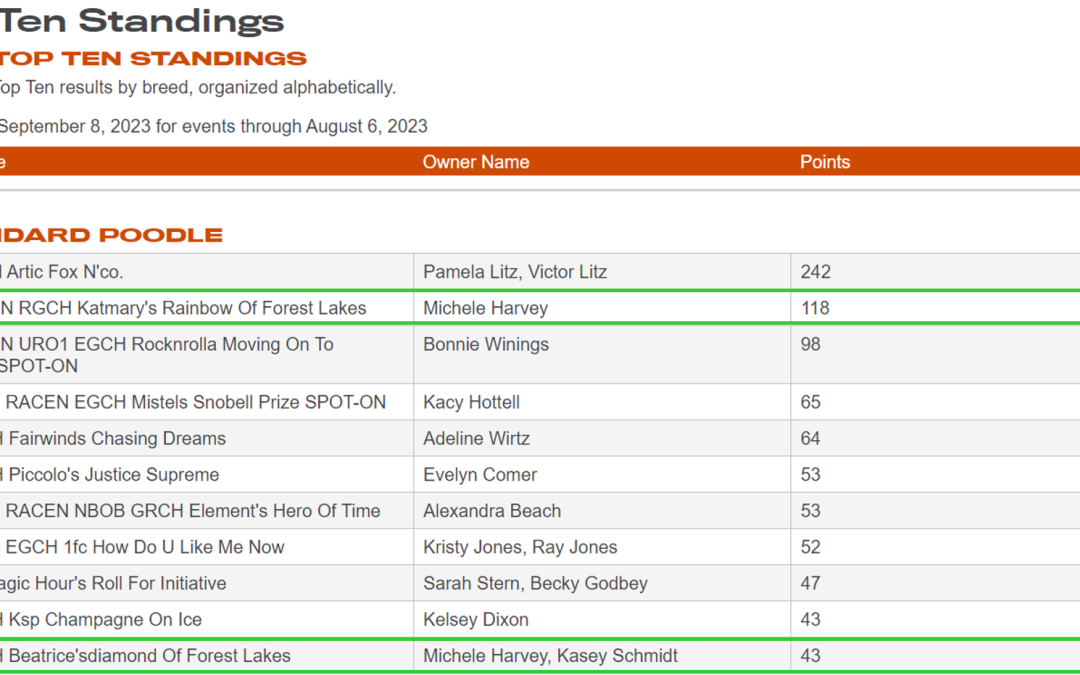
Task: Select Michele Harvey, Kasey Schmidt owner cell
Action: (x=550, y=656)
